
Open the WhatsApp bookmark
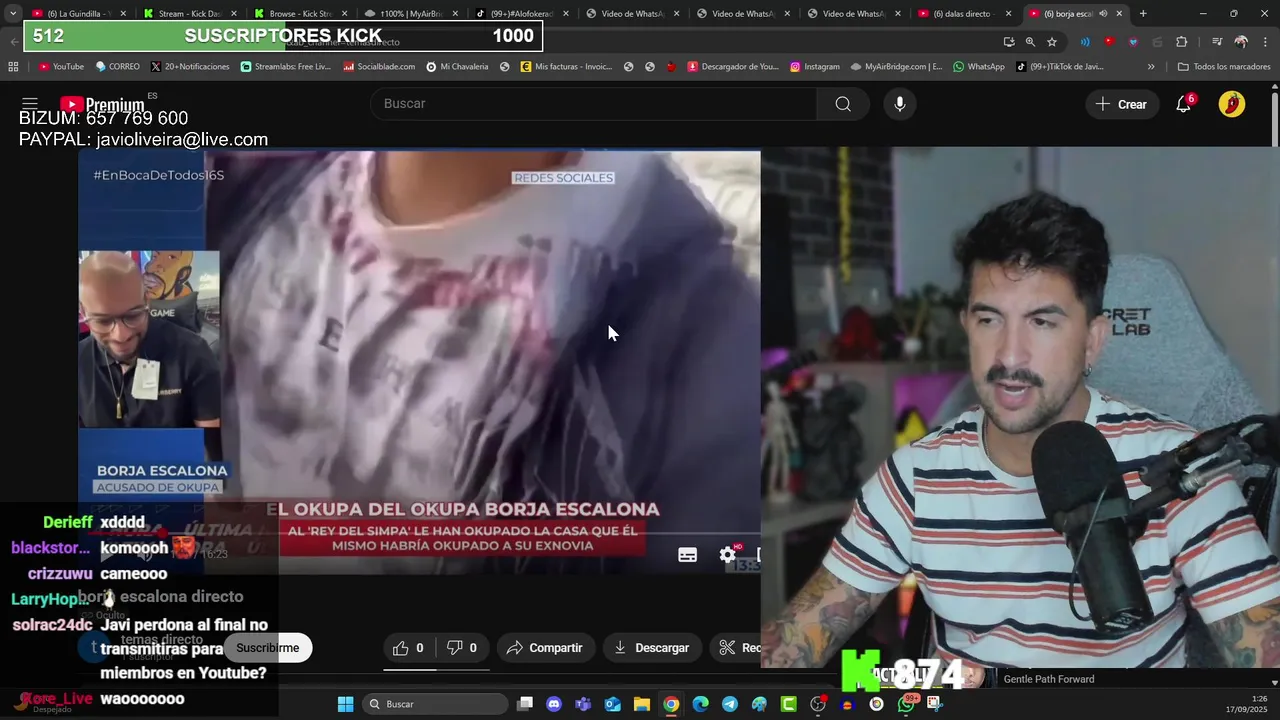tap(978, 67)
